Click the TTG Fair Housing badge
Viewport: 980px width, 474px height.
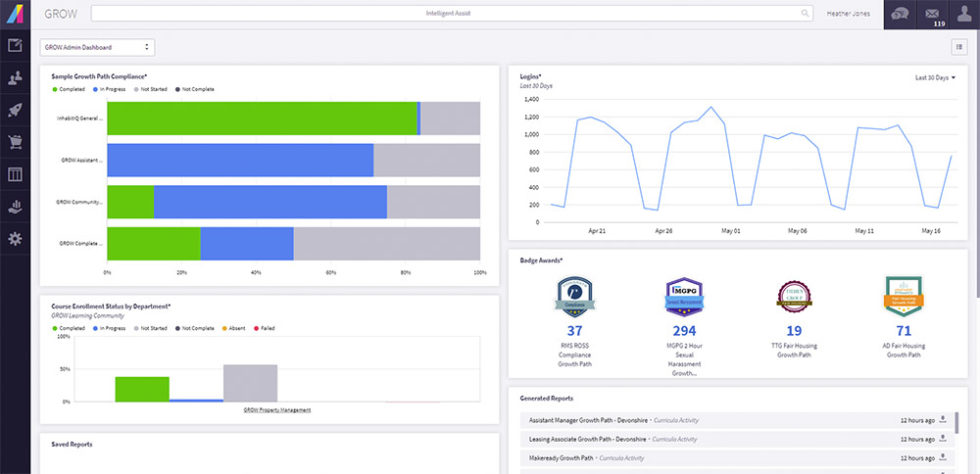794,296
